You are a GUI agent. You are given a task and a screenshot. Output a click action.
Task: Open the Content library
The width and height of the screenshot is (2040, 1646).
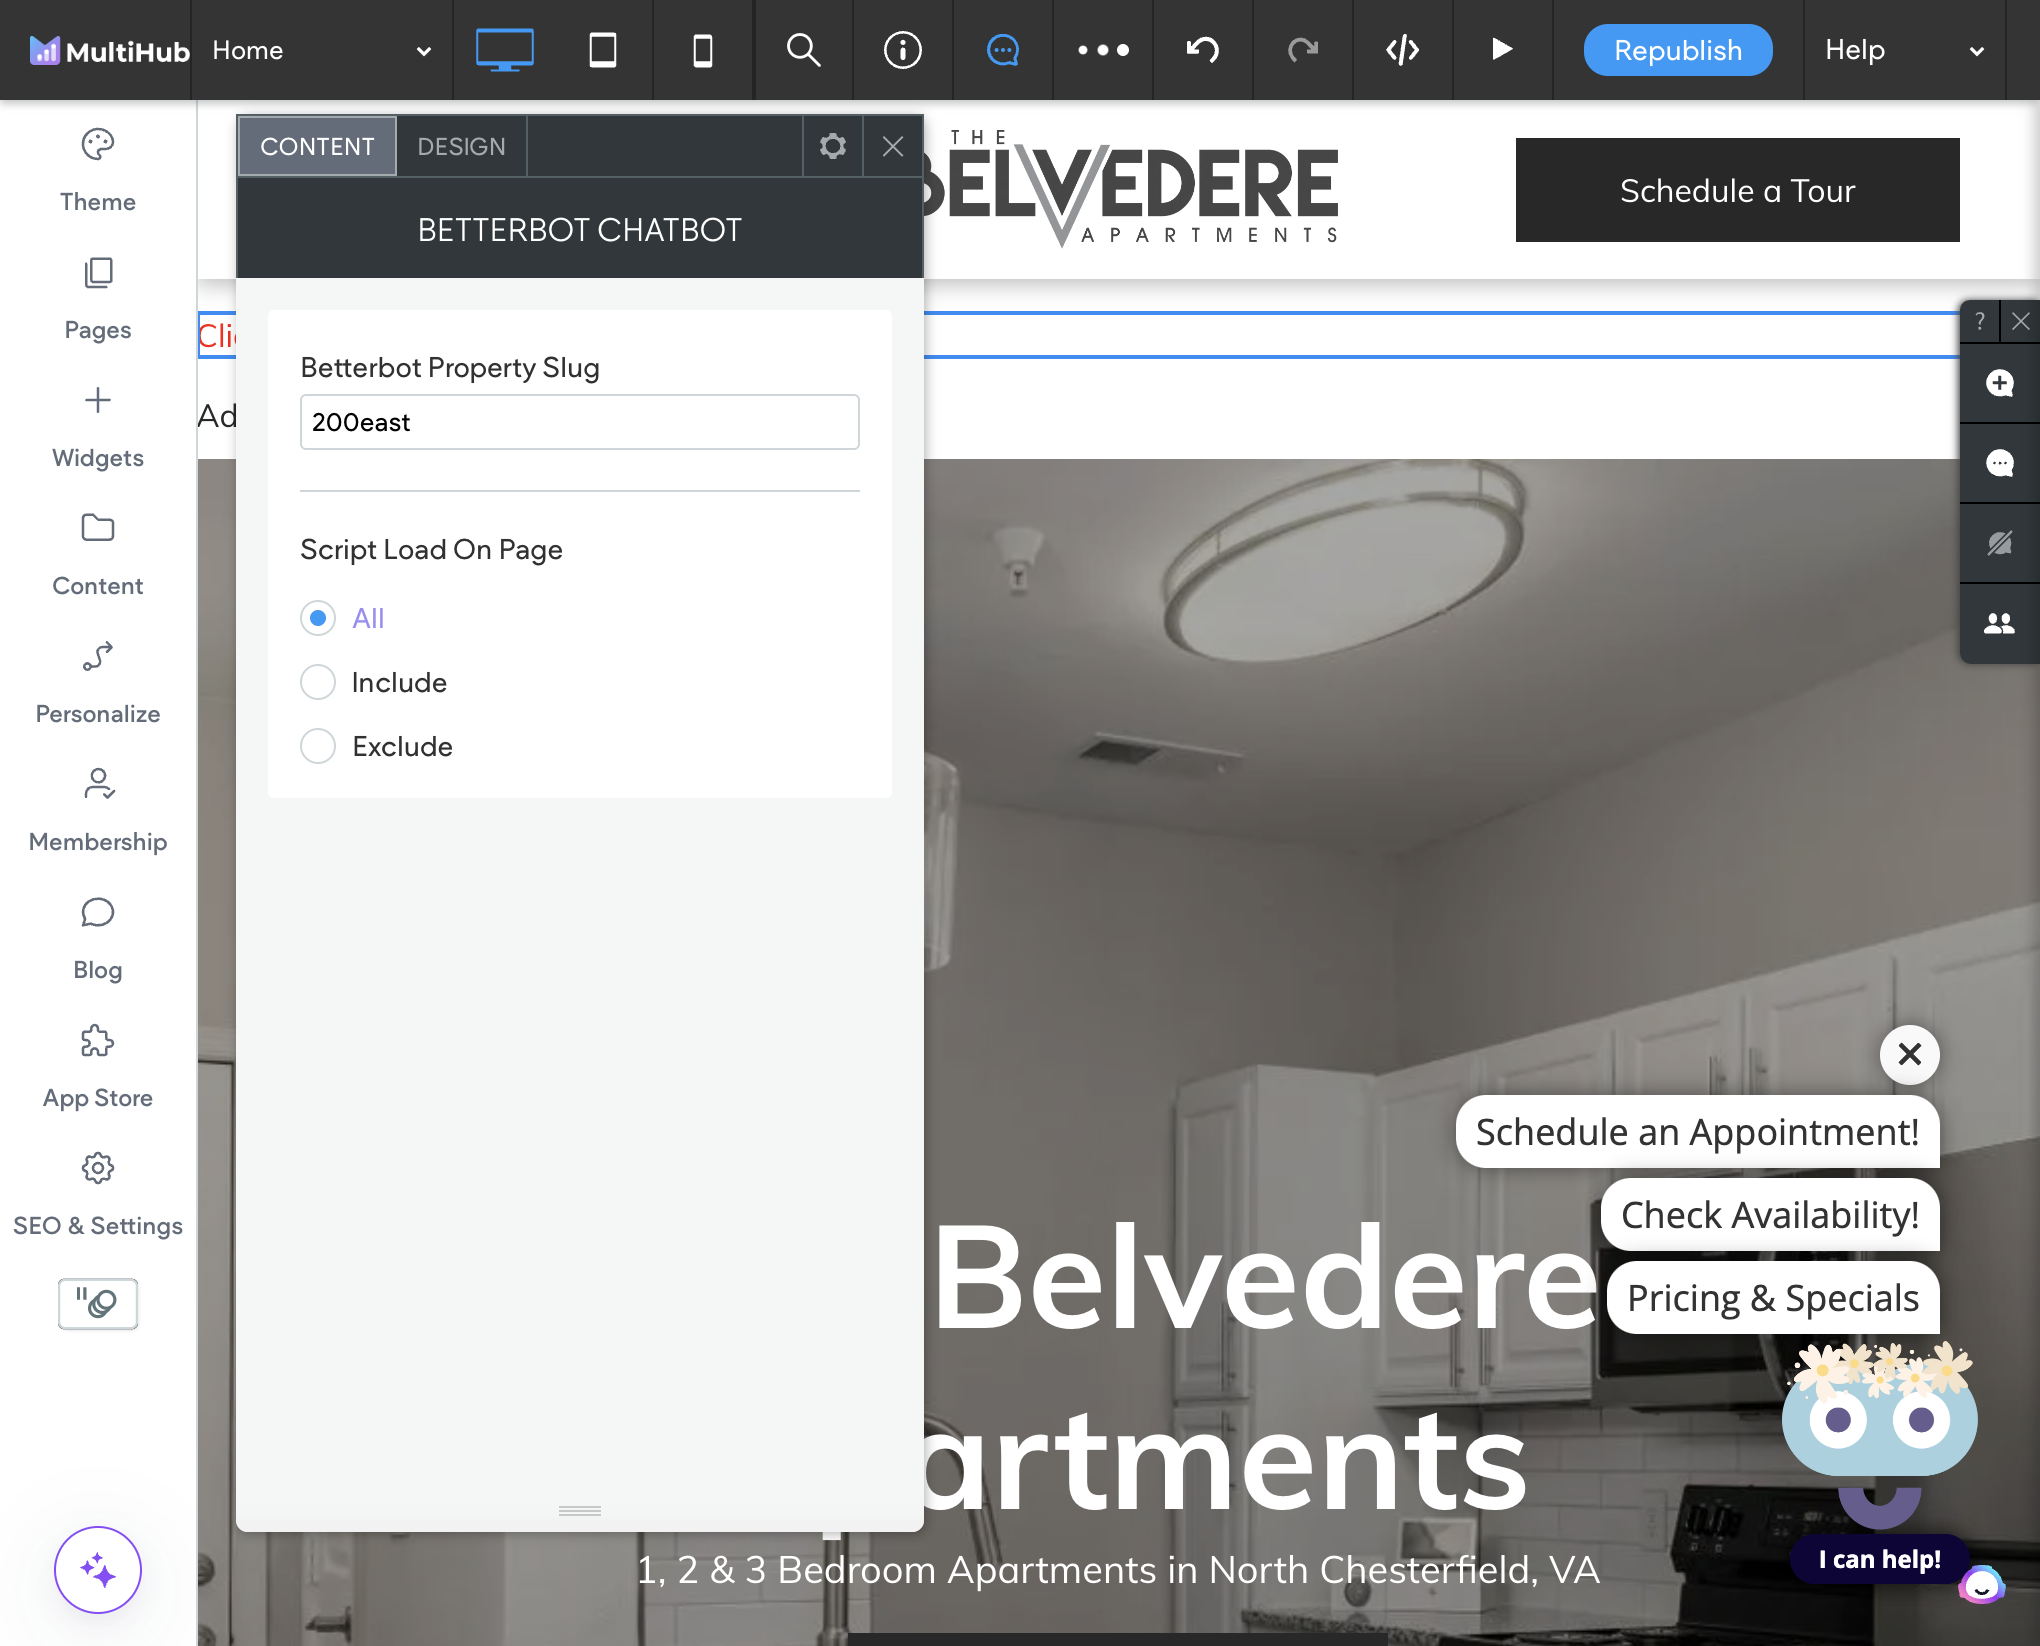point(98,555)
